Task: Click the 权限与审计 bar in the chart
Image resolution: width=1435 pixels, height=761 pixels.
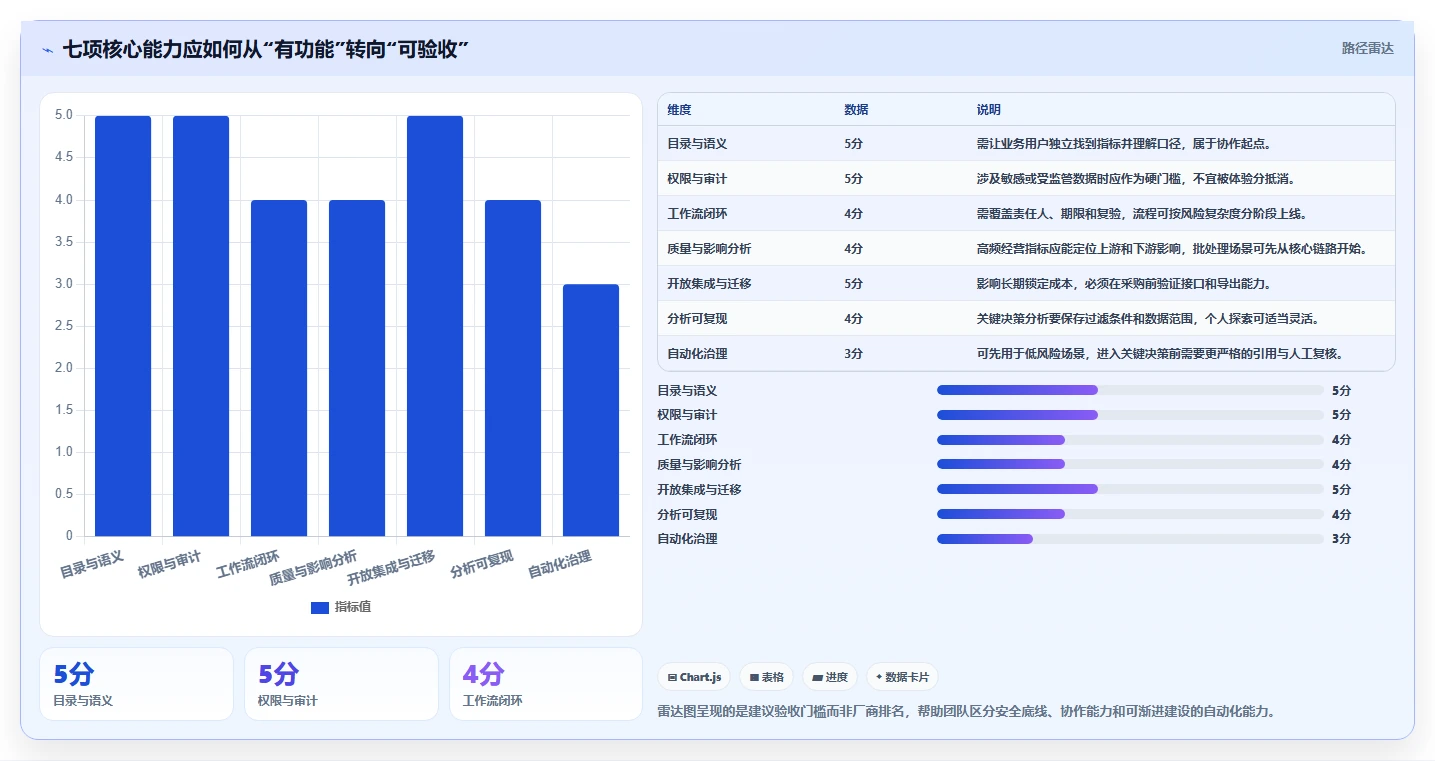Action: (x=201, y=326)
